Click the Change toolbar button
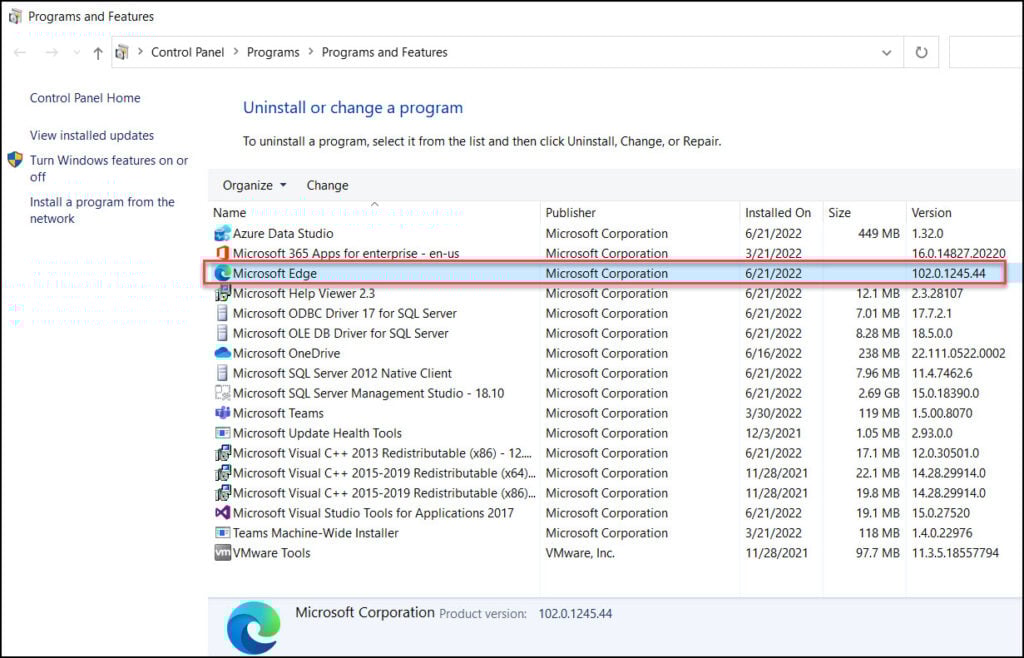The image size is (1024, 658). pyautogui.click(x=327, y=185)
